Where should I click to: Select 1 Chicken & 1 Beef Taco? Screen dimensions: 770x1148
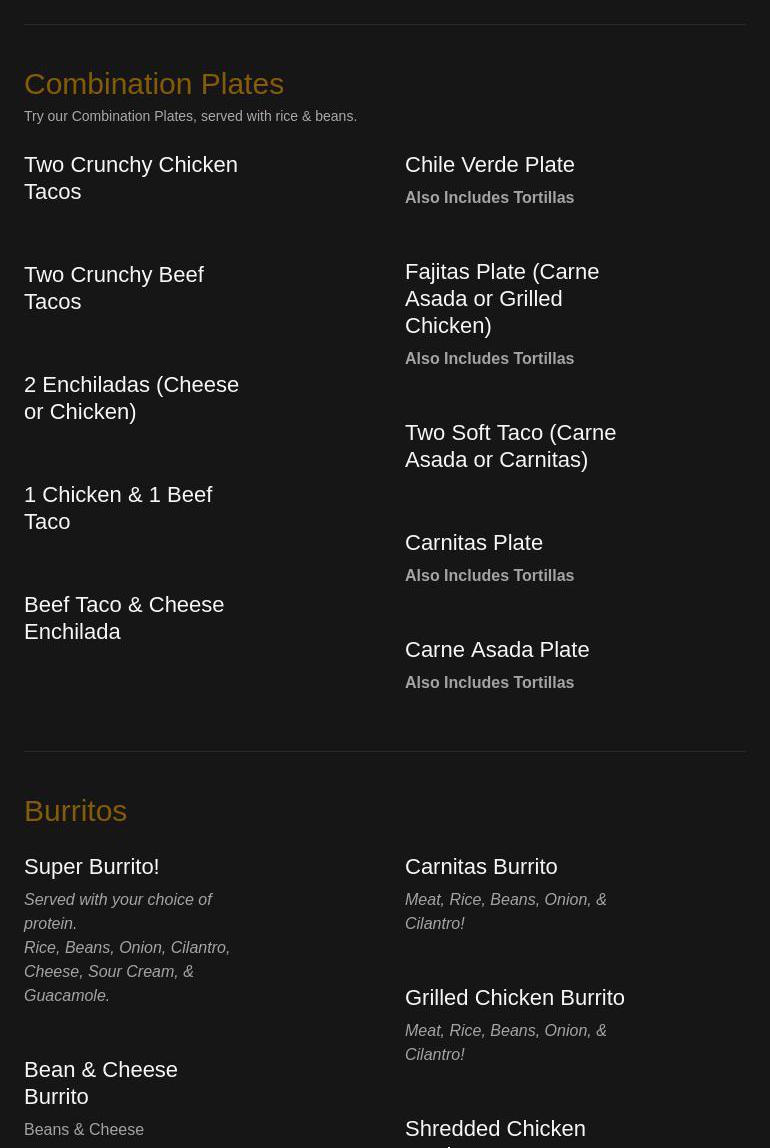point(119,508)
